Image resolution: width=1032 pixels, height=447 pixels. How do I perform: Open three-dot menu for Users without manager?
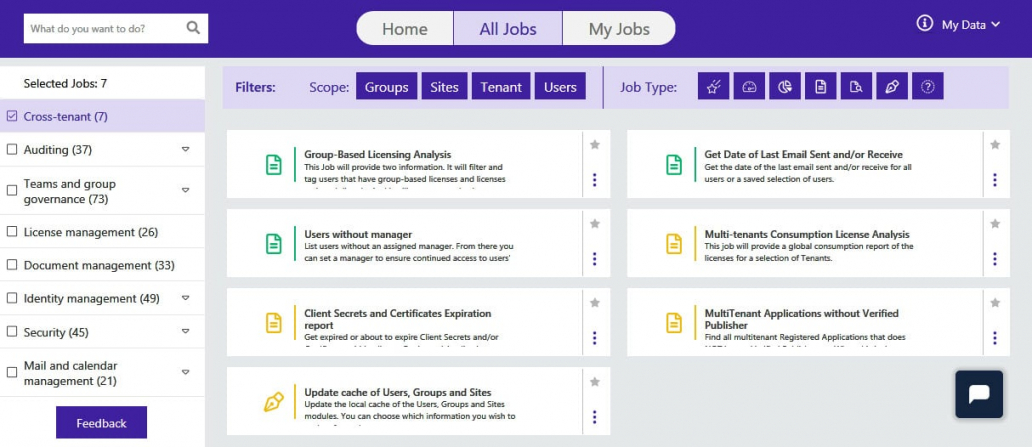(x=594, y=259)
